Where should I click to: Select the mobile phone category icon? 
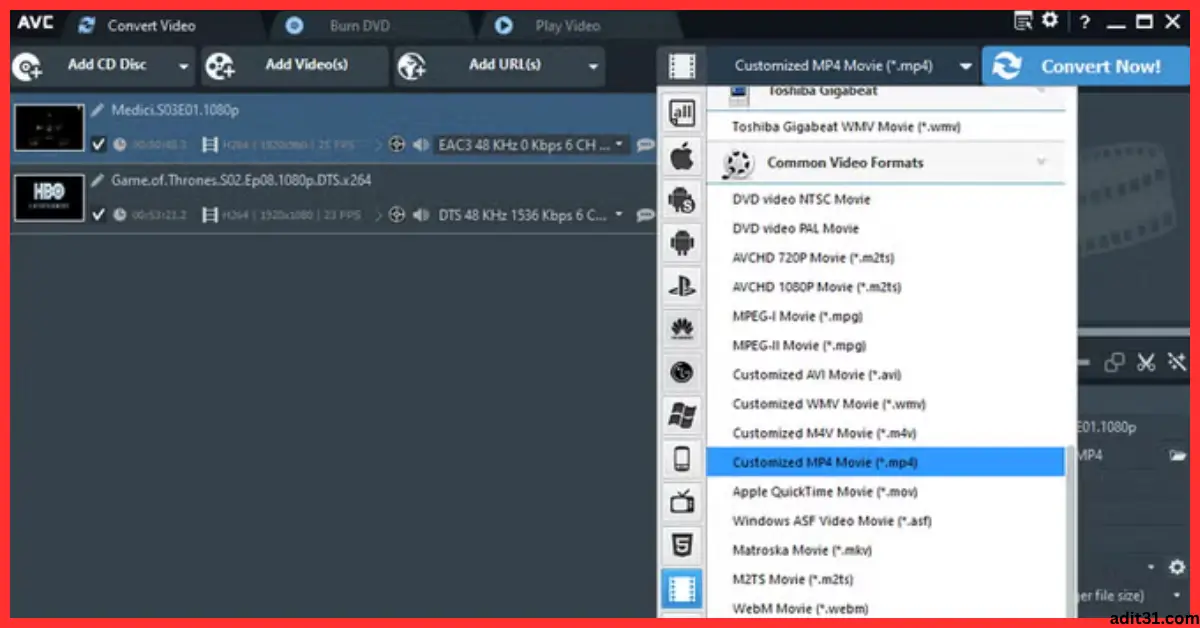(682, 459)
